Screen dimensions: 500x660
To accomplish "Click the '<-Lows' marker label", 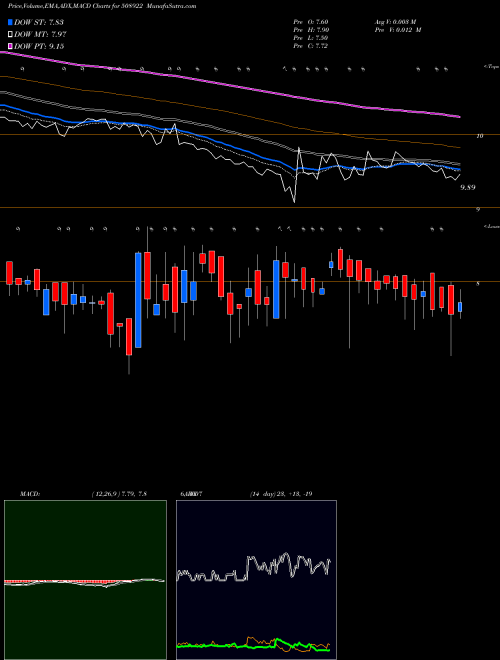I will pos(491,226).
